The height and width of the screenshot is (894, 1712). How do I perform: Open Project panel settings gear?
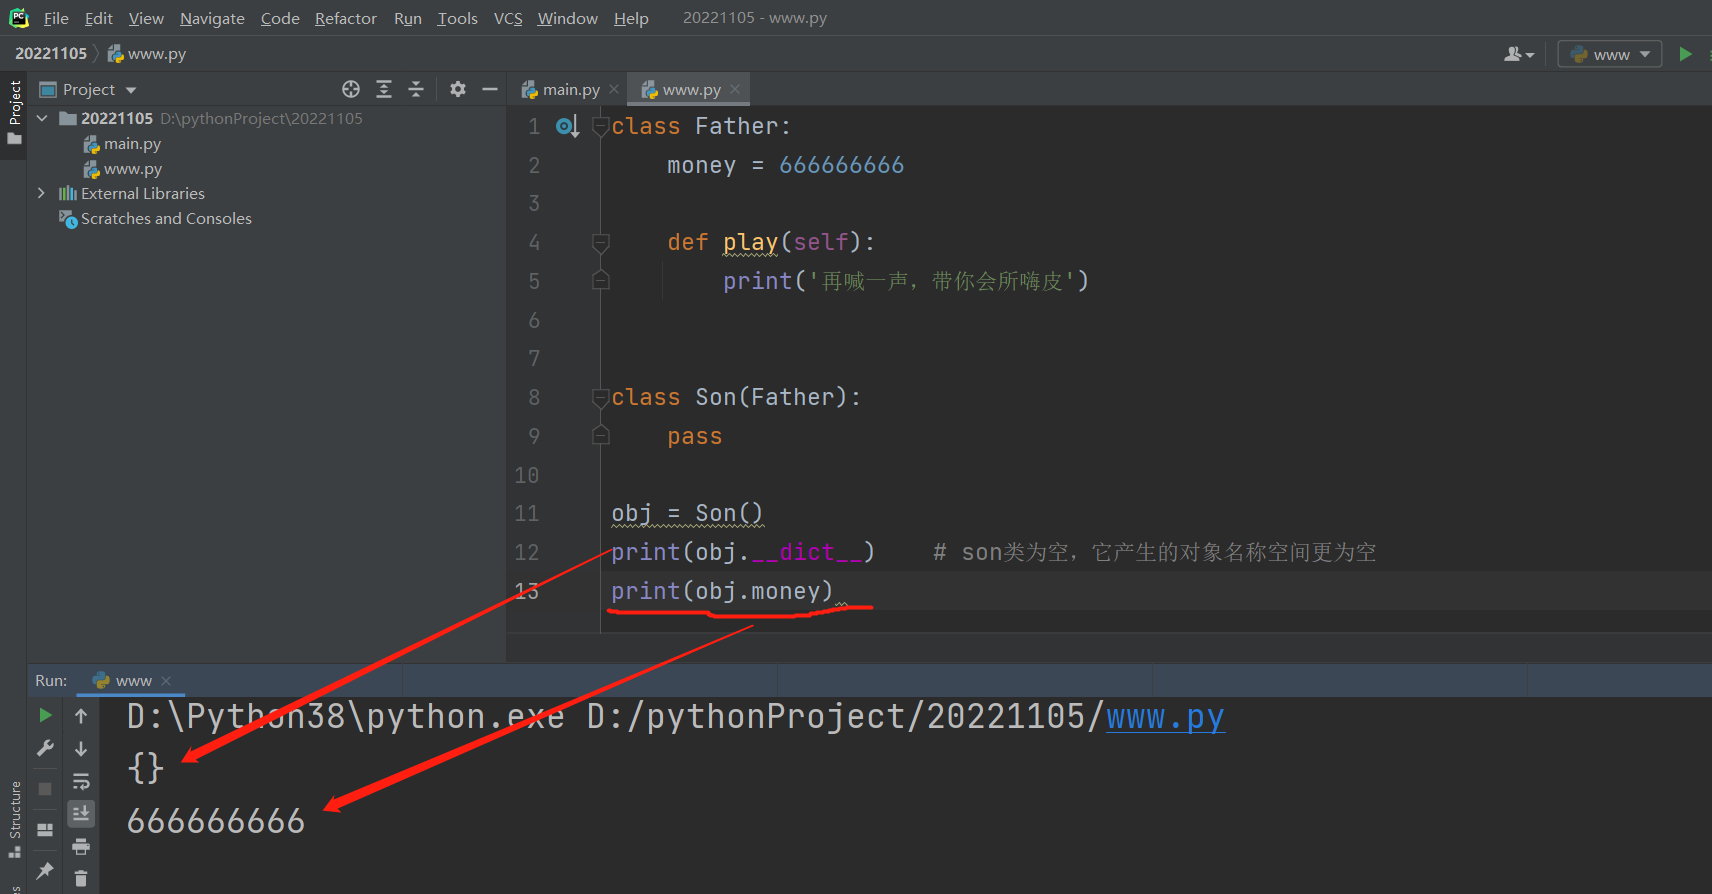pos(458,89)
